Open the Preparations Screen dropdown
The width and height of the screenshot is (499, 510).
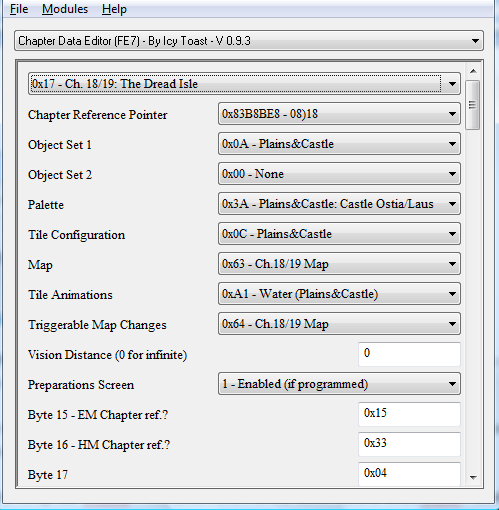click(339, 384)
